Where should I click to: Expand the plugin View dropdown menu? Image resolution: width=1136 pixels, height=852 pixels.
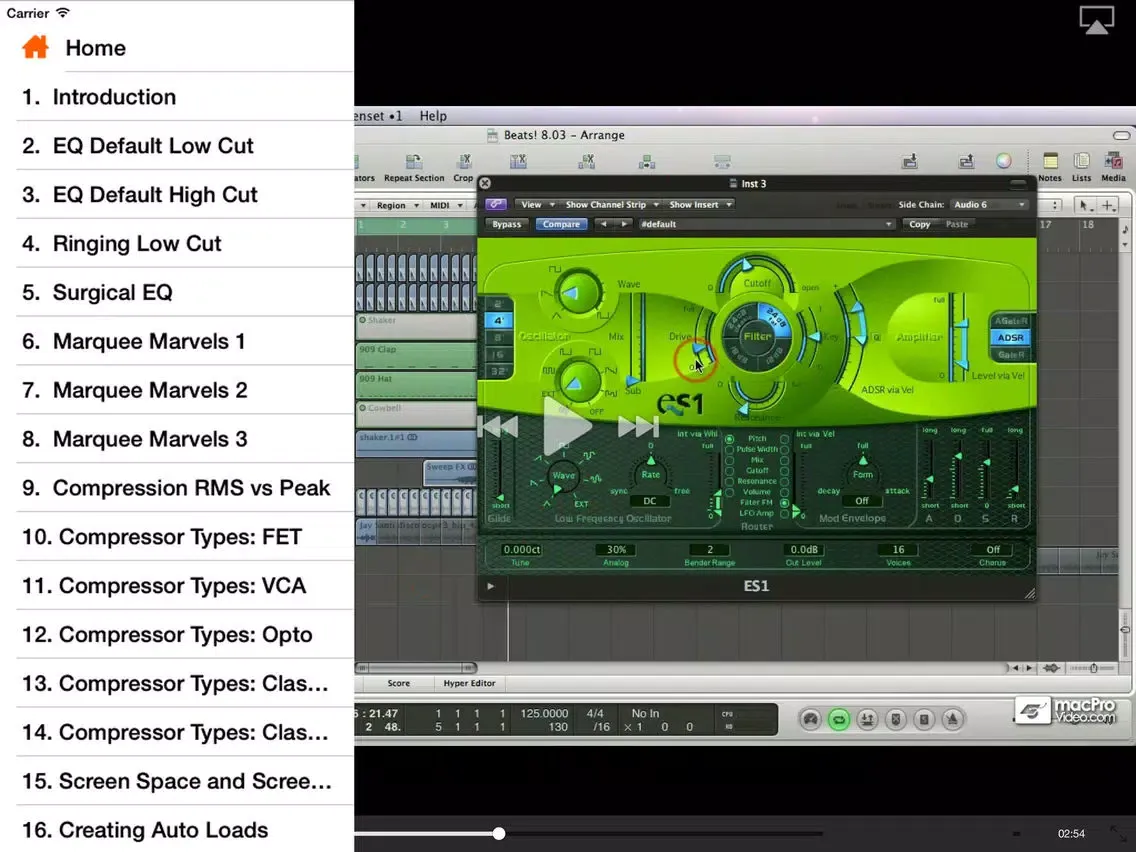pos(536,205)
